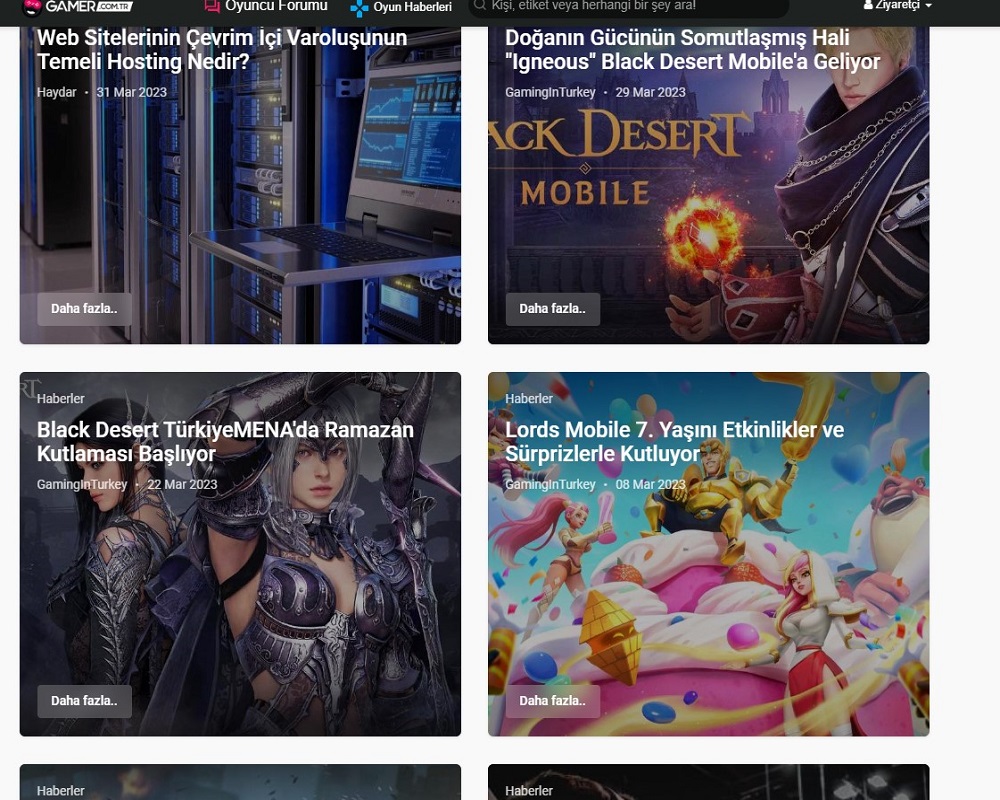The image size is (1000, 800).
Task: Click Haberler category on bottom-left card
Action: click(x=61, y=791)
